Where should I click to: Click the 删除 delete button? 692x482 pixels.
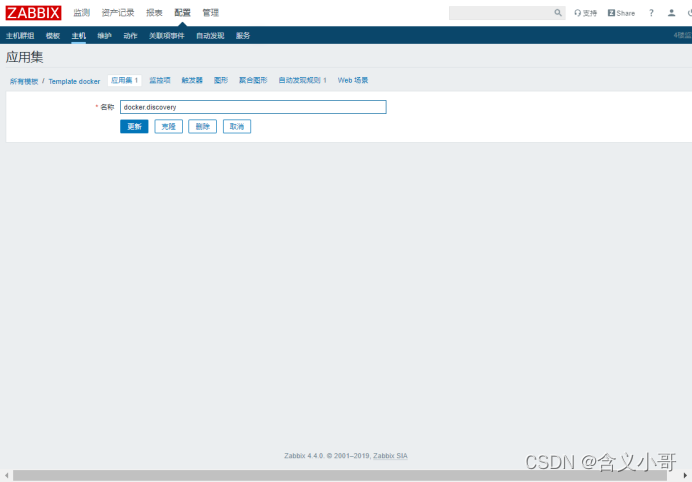click(x=203, y=127)
